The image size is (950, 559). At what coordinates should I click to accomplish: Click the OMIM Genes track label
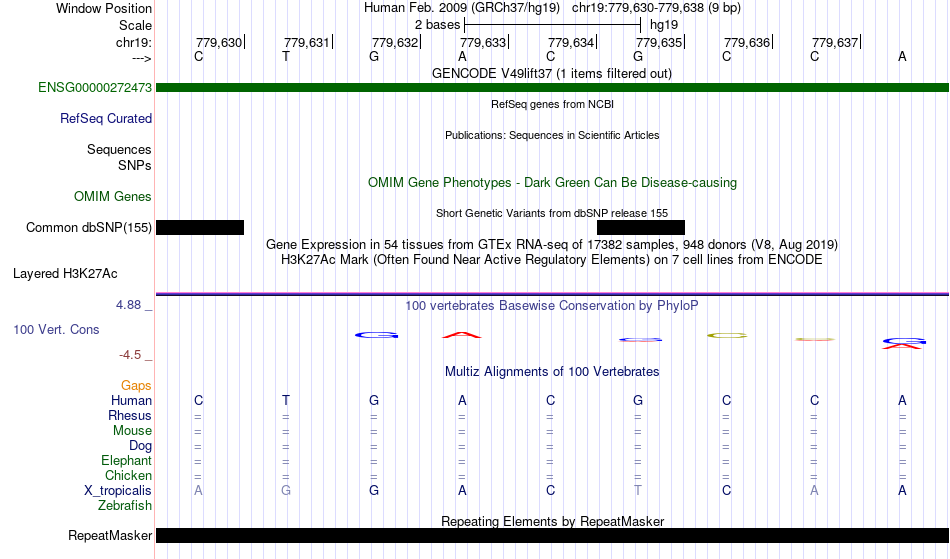(x=113, y=196)
